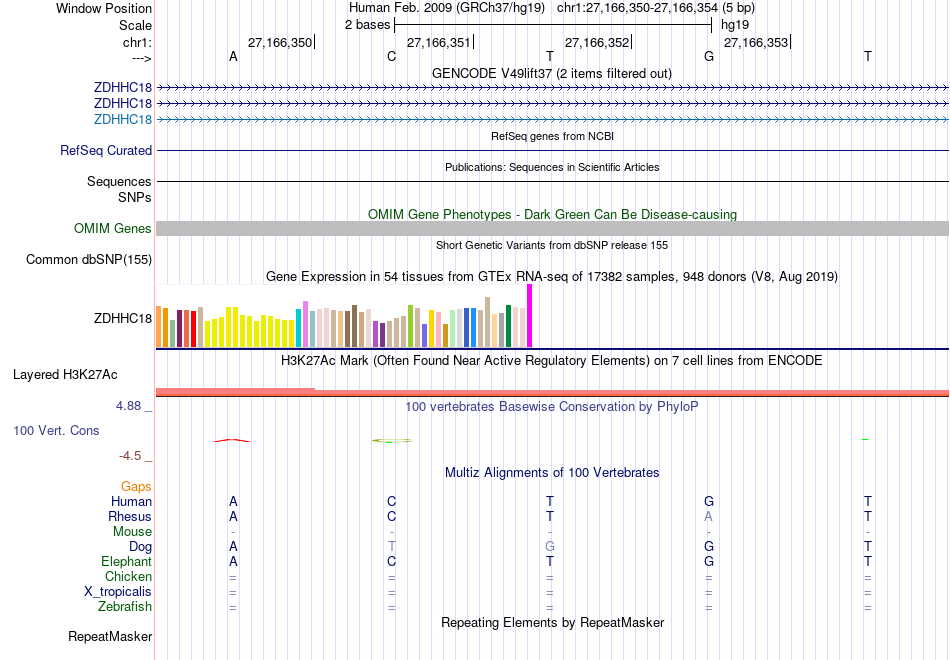The height and width of the screenshot is (660, 950).
Task: Click the pink H3K27Ac signal band
Action: pos(552,393)
